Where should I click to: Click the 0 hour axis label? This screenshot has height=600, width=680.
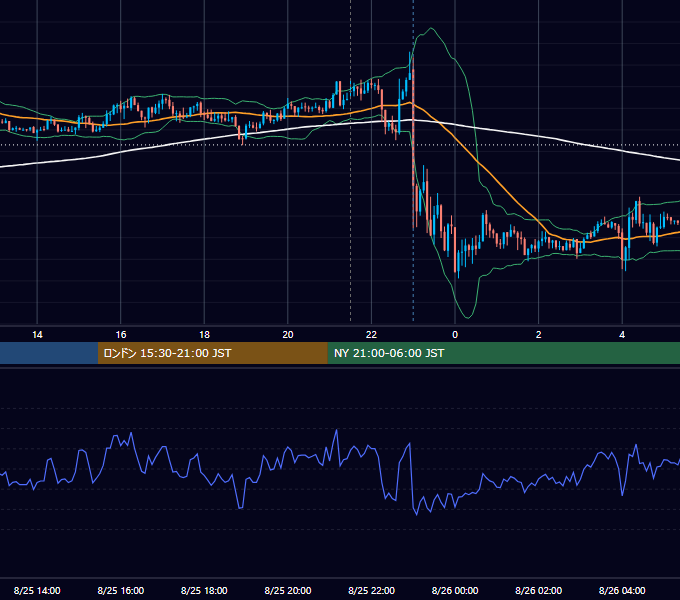455,335
